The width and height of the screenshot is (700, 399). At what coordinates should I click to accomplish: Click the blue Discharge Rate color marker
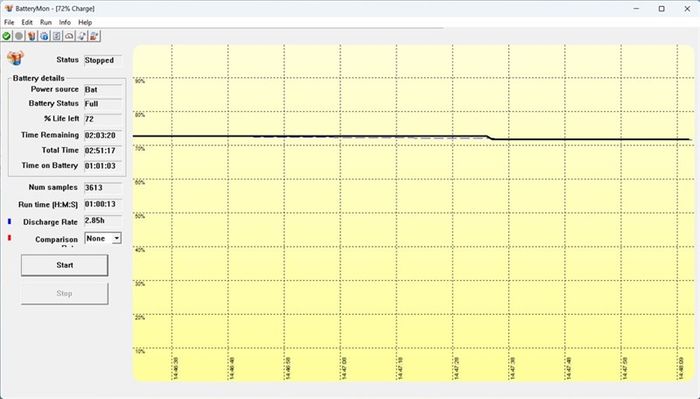pos(9,221)
